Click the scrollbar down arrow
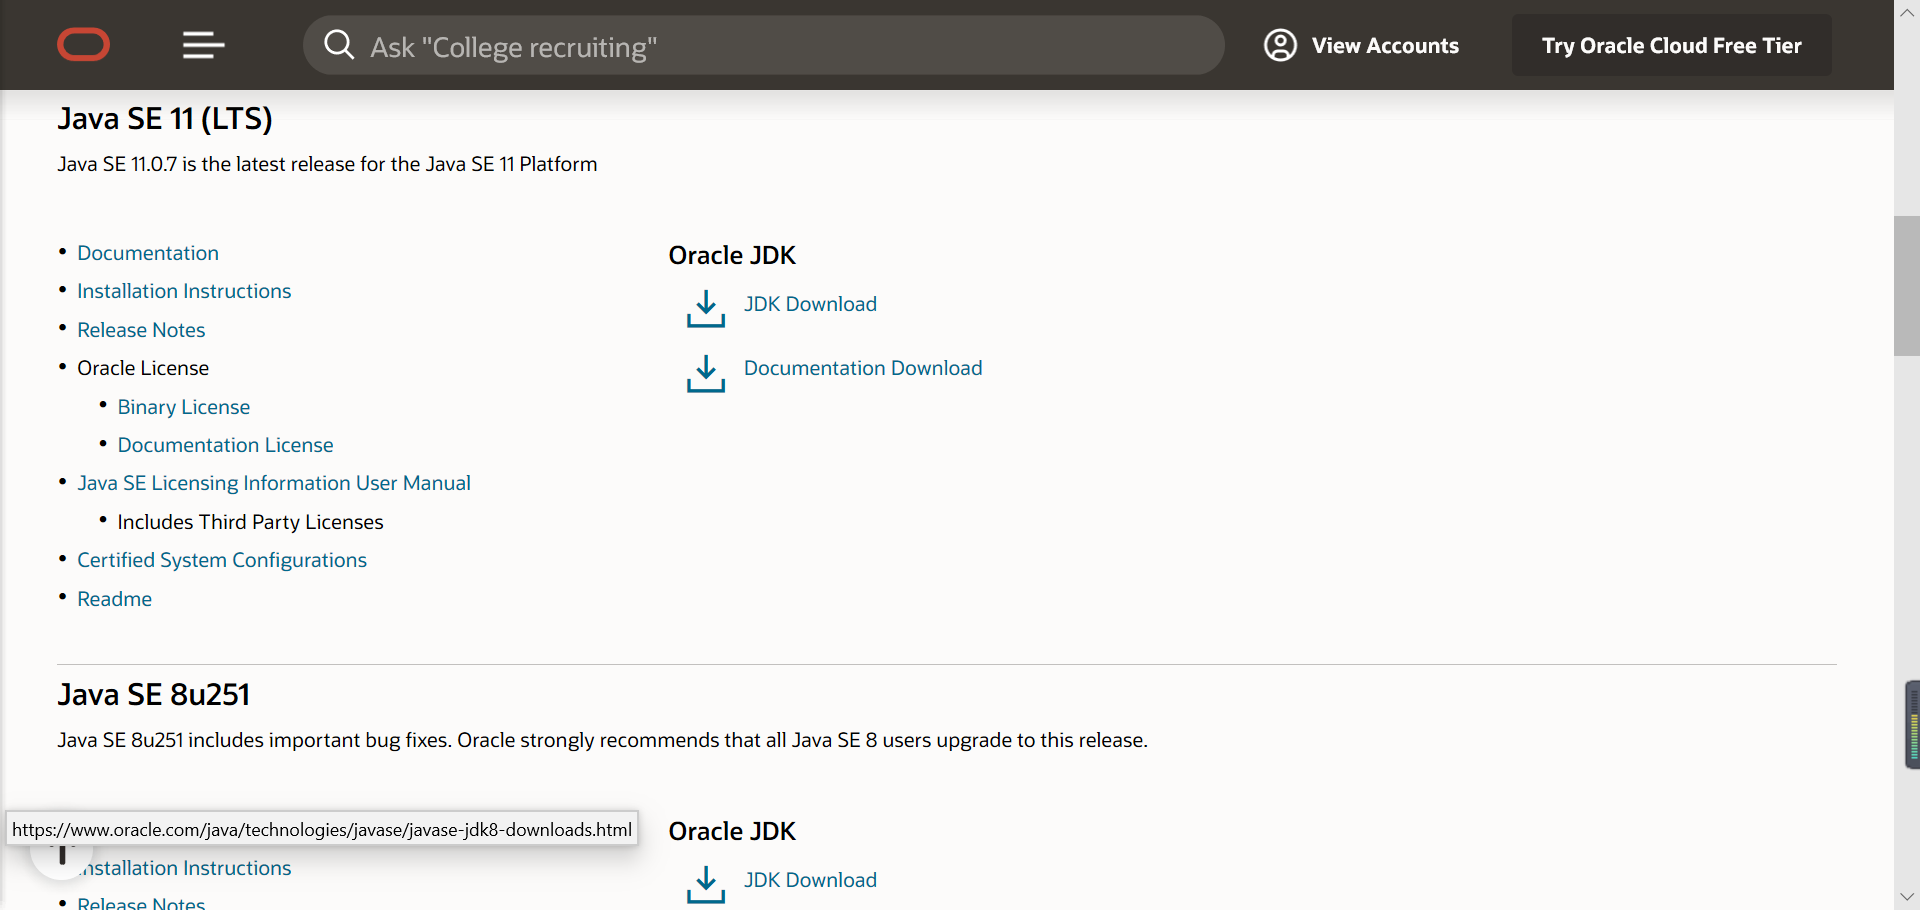Viewport: 1920px width, 910px height. [1907, 897]
